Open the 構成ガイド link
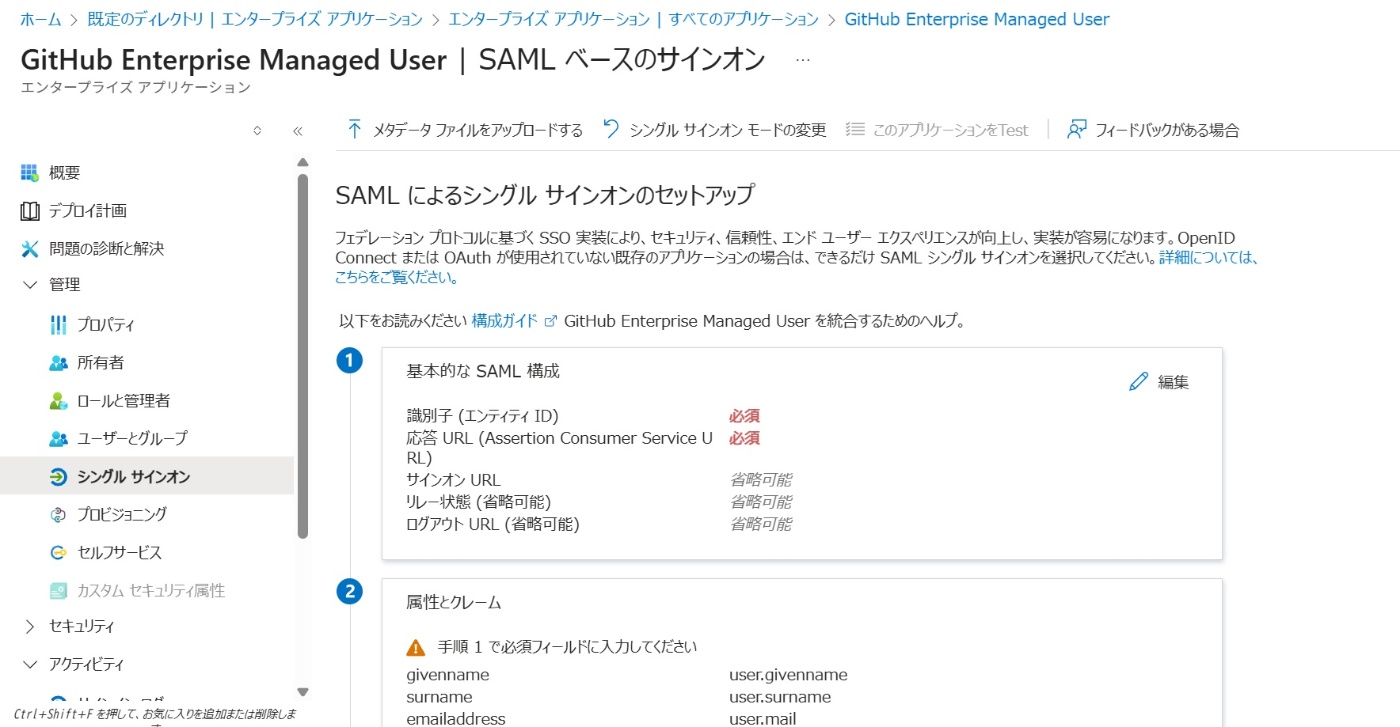This screenshot has height=727, width=1400. click(x=505, y=322)
